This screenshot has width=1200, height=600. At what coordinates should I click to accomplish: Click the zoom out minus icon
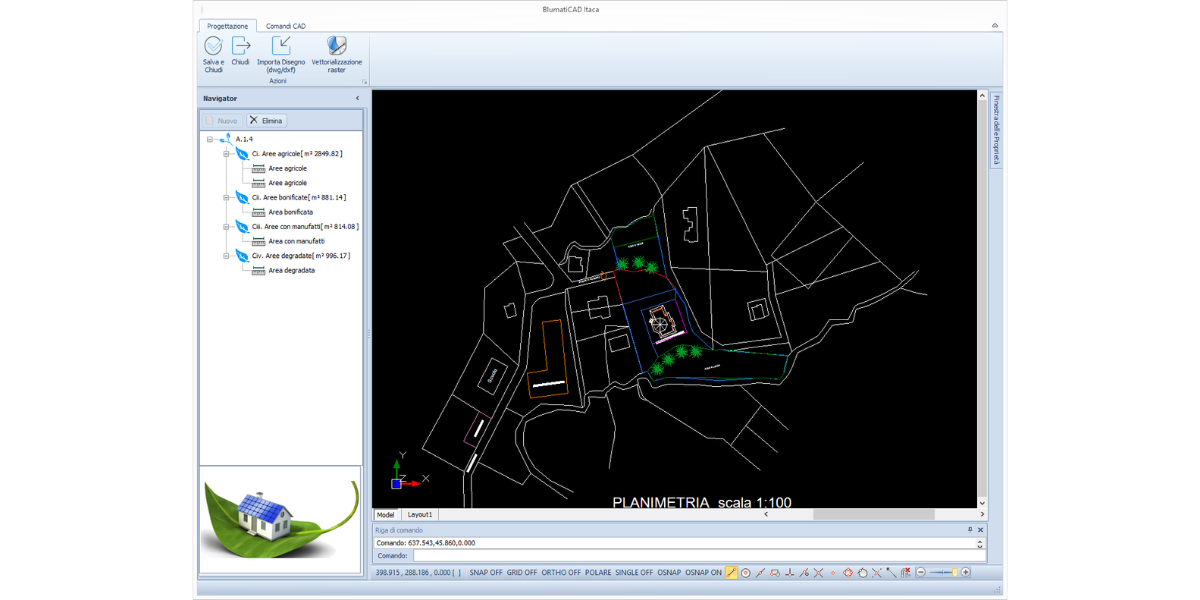click(x=920, y=572)
